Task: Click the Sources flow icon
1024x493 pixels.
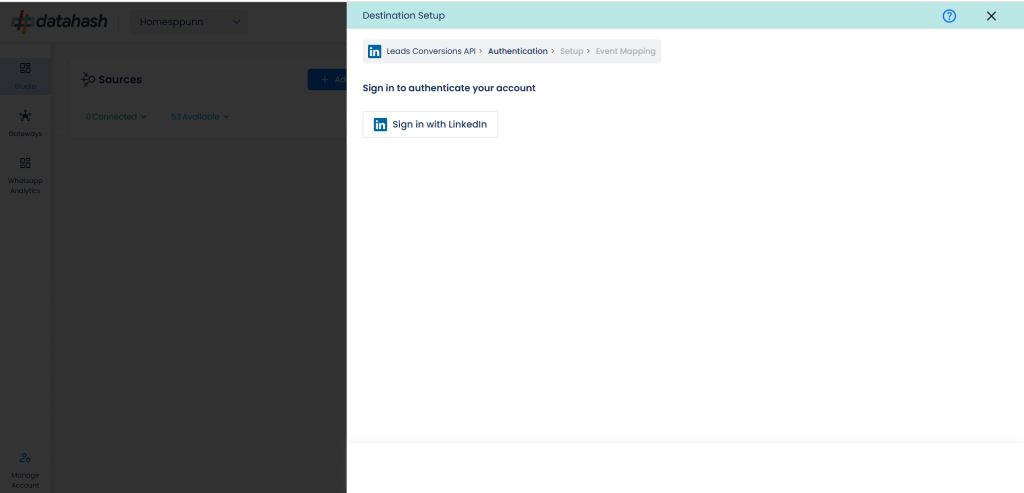Action: coord(88,80)
